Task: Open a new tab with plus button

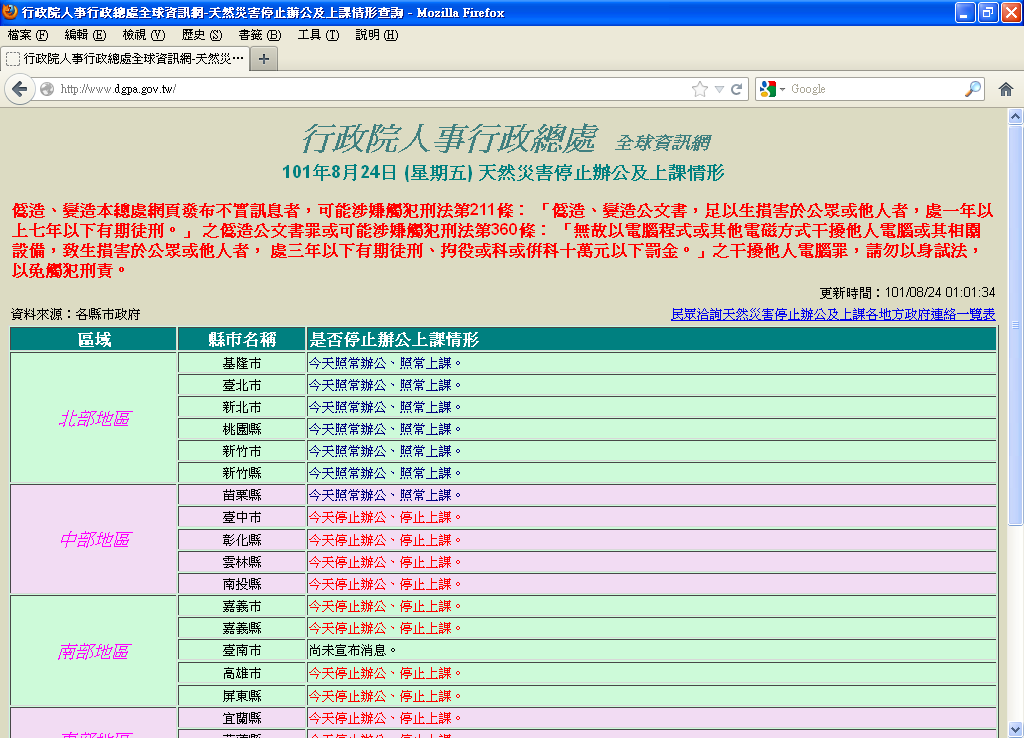Action: [264, 58]
